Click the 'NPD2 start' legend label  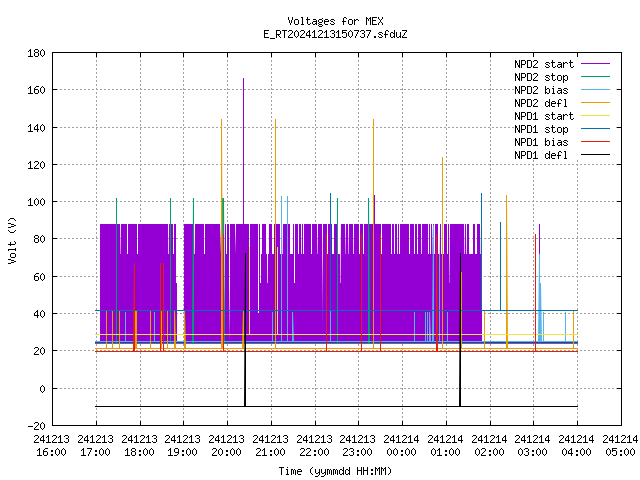[x=544, y=64]
